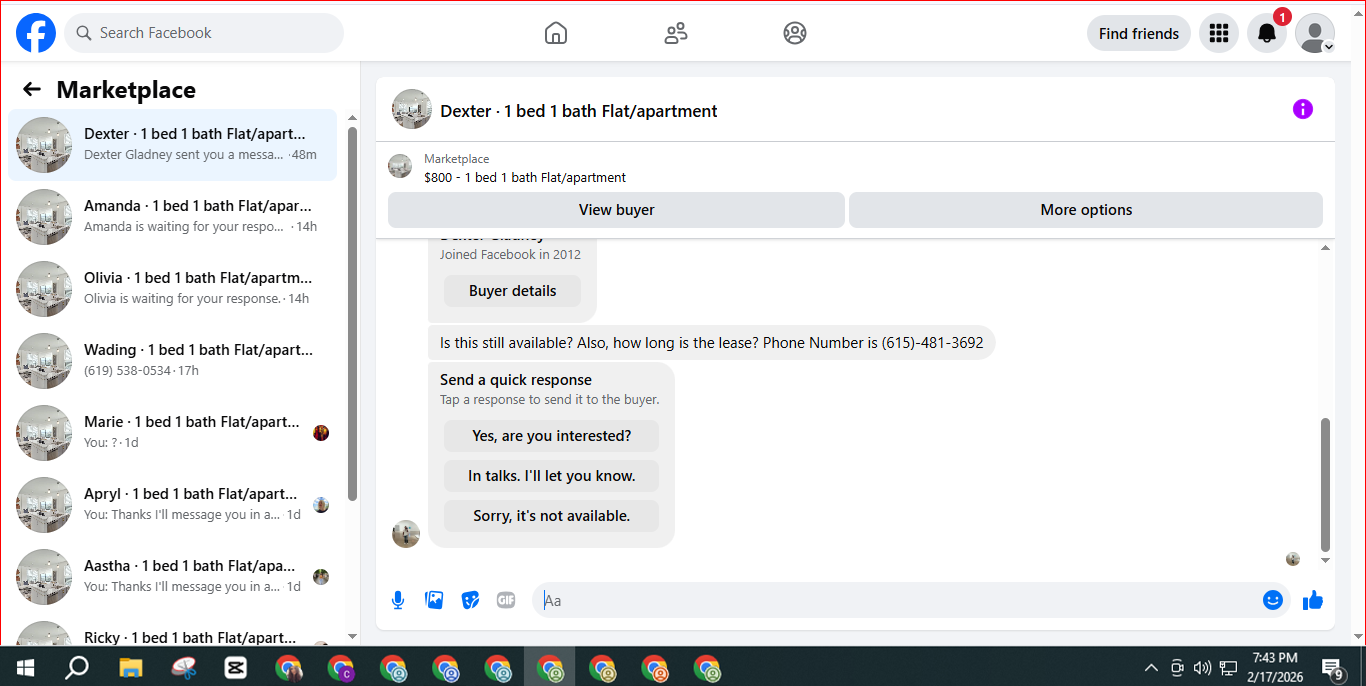Click the sender avatar beside quick responses

point(406,534)
